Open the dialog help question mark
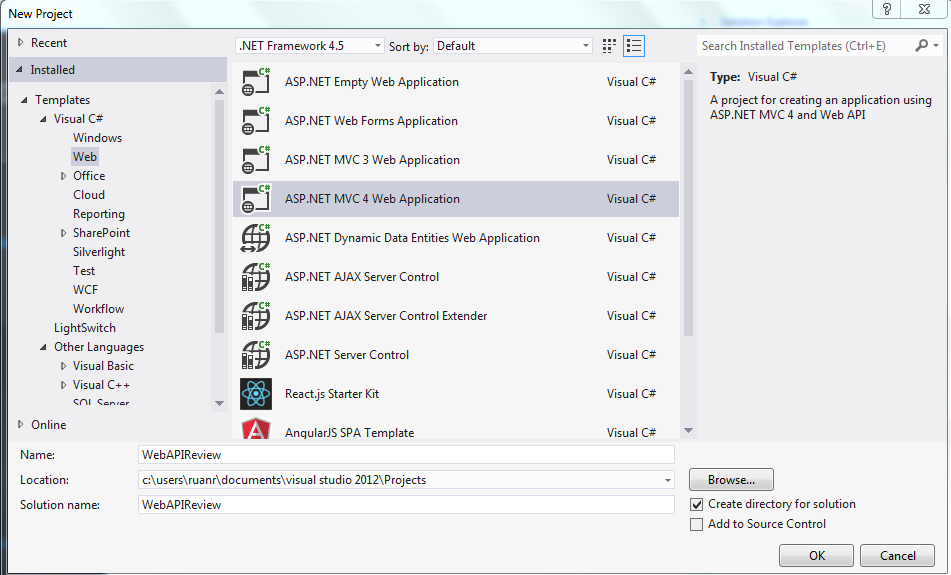Screen dimensions: 951x575 point(887,9)
